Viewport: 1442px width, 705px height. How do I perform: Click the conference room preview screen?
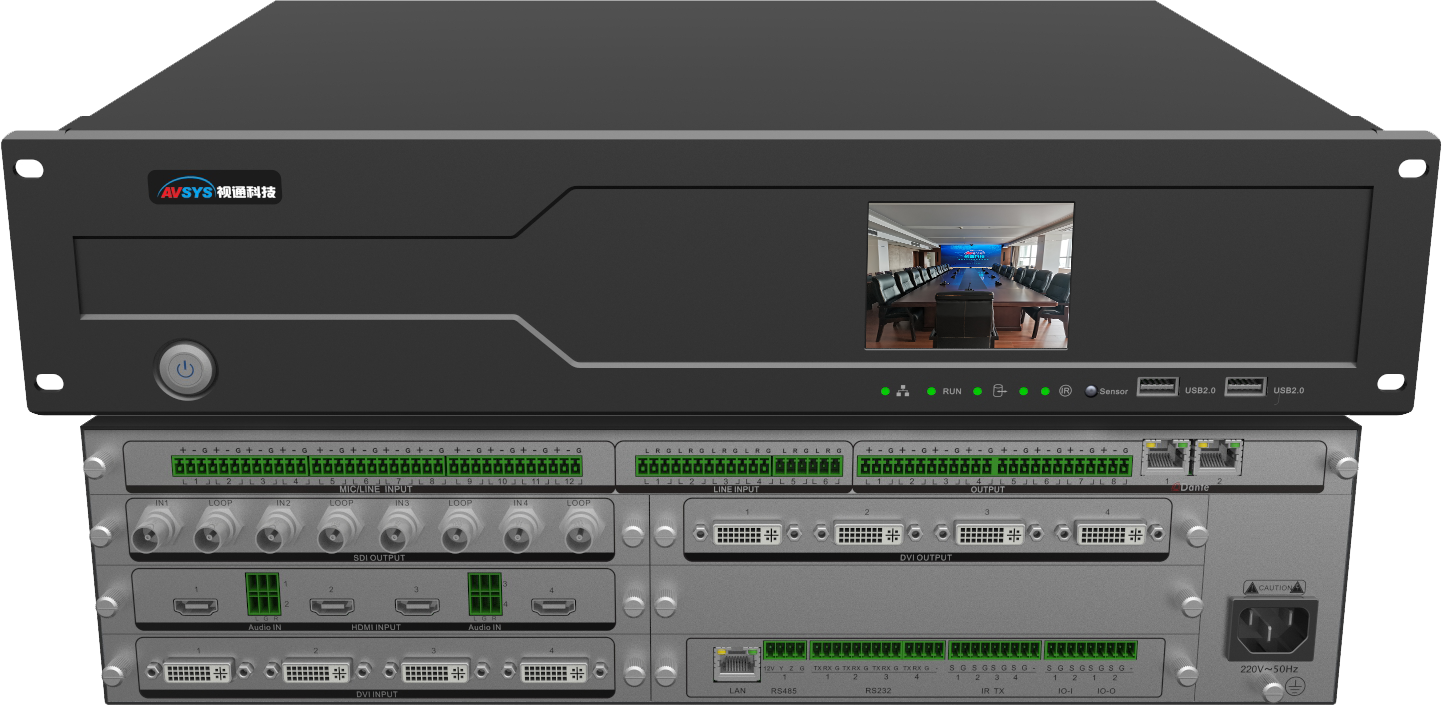pos(970,276)
